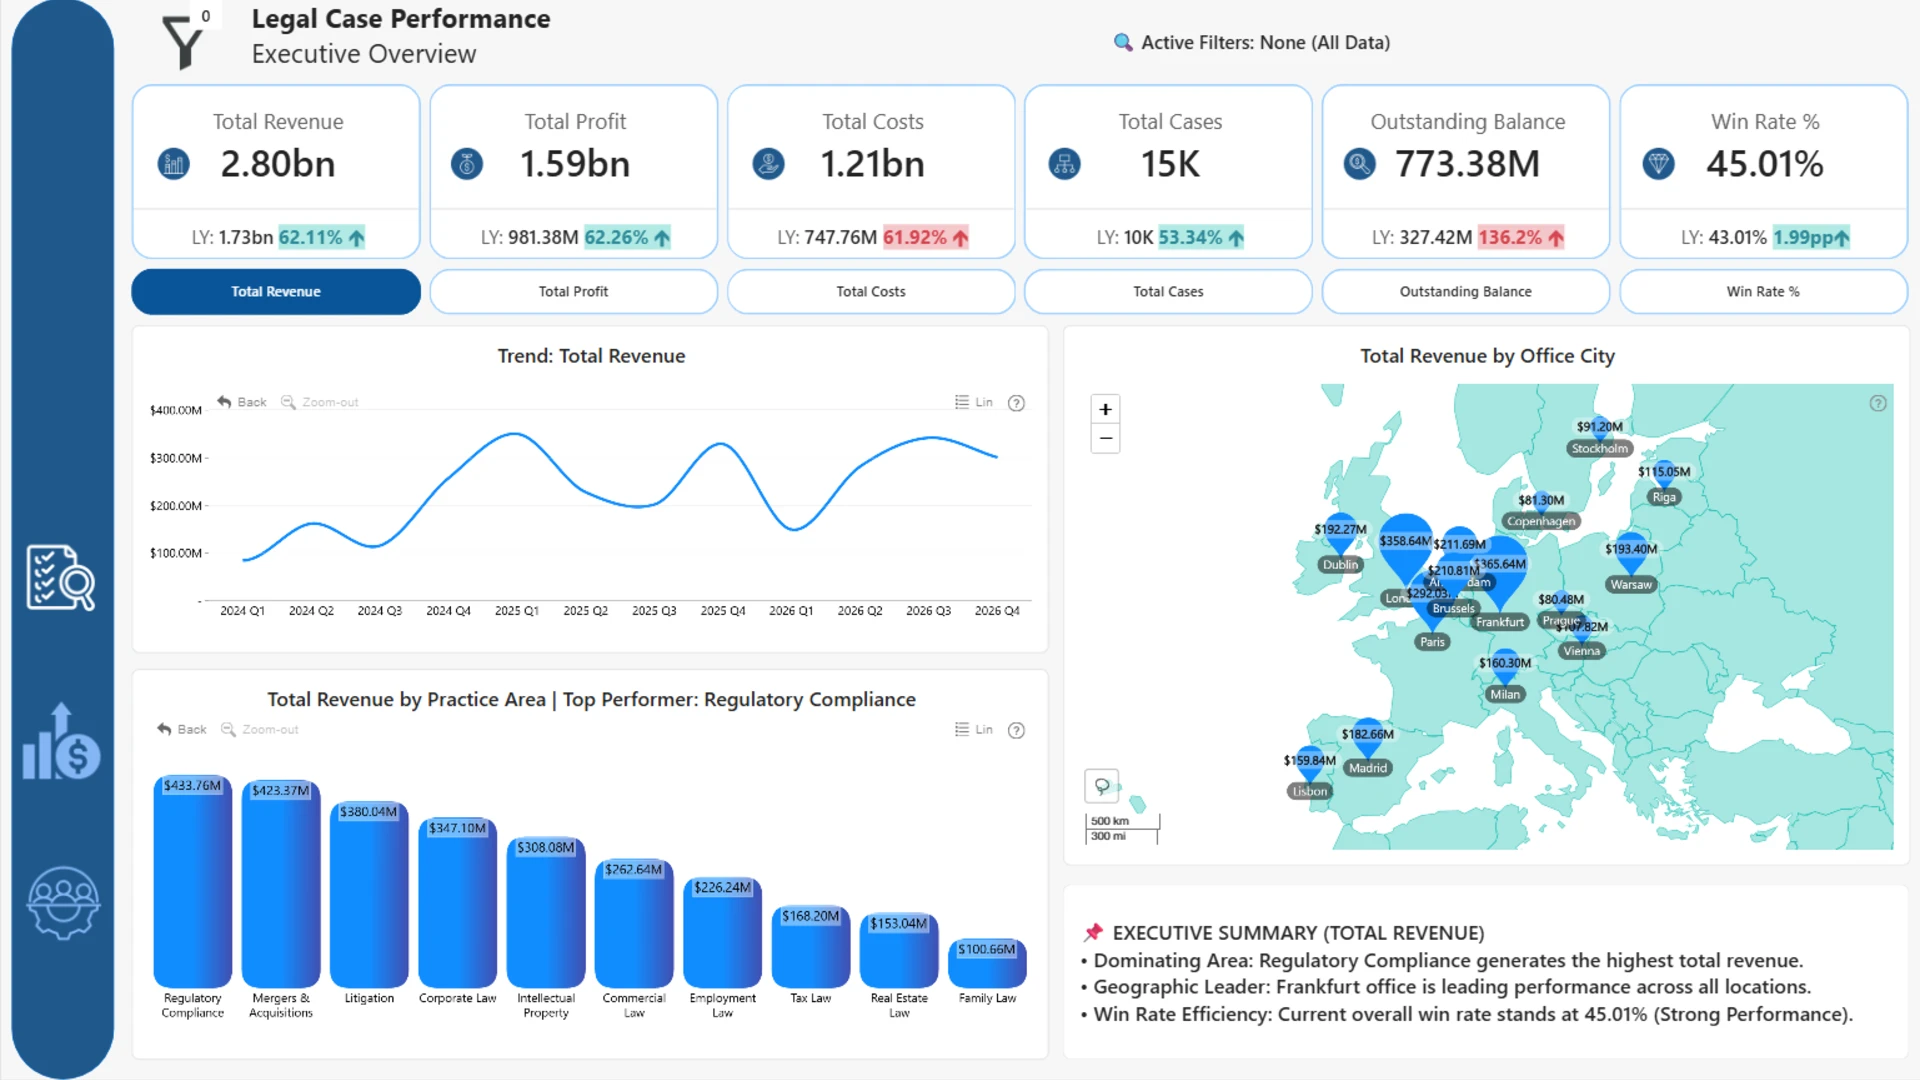Click the Madrid map pin
The height and width of the screenshot is (1080, 1920).
[x=1368, y=740]
